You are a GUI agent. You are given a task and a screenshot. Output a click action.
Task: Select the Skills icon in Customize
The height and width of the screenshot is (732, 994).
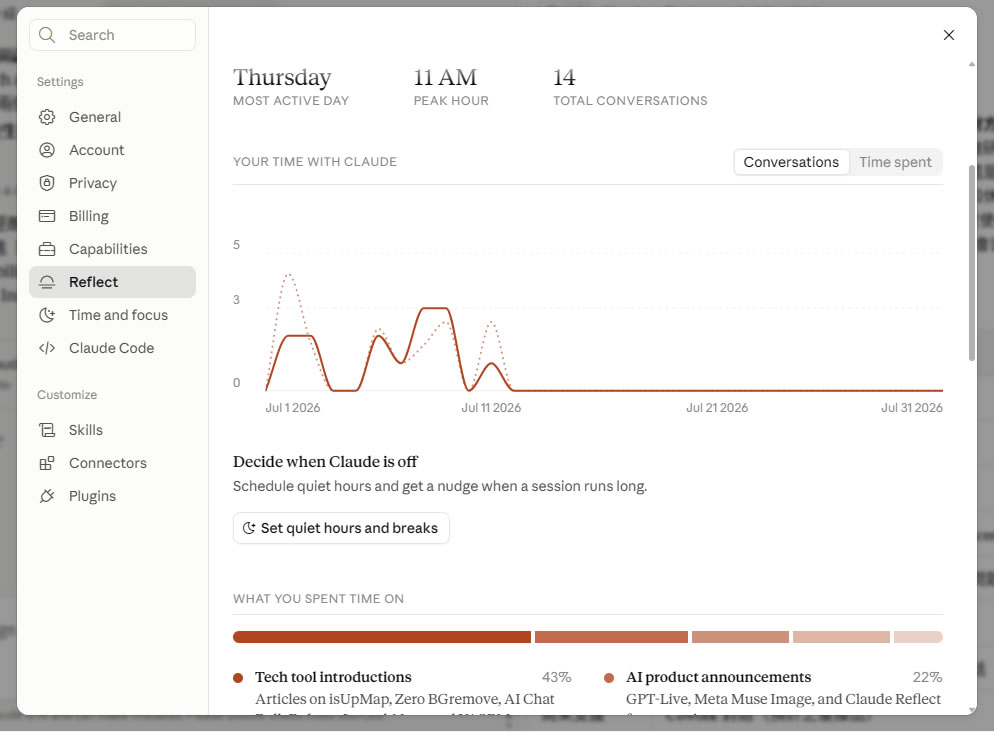click(x=47, y=430)
